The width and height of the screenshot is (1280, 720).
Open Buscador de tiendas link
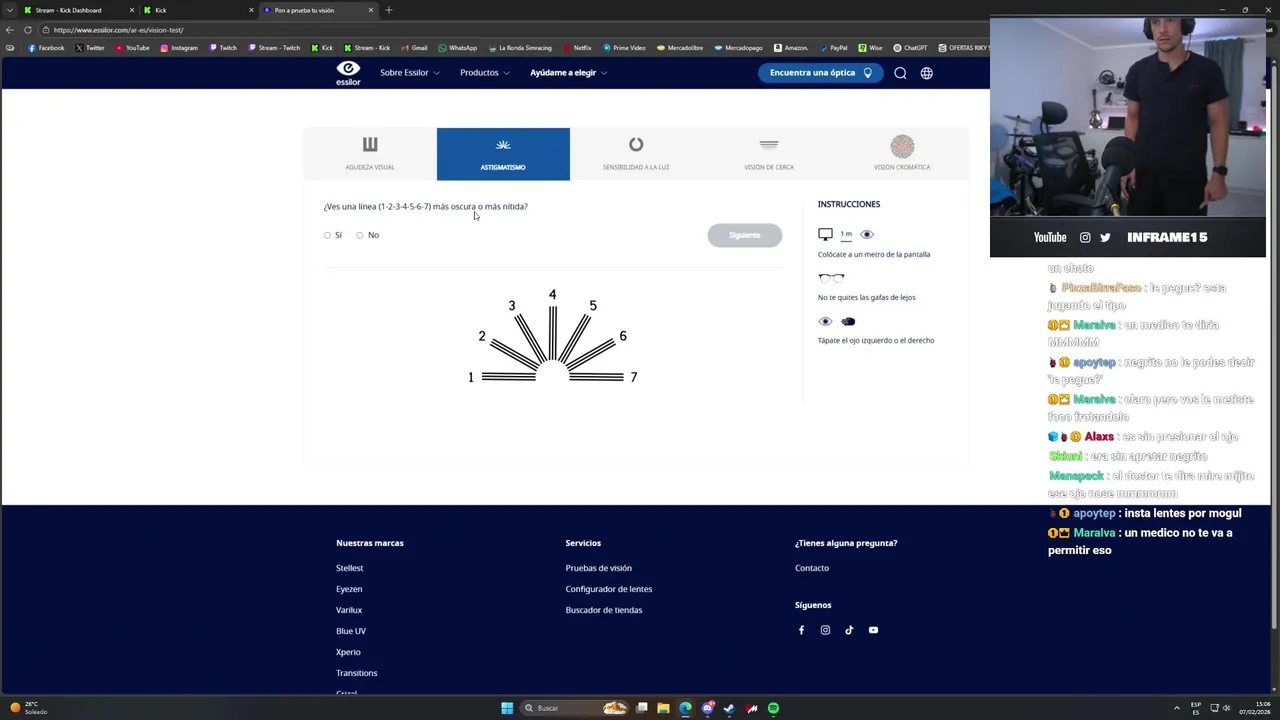click(604, 610)
